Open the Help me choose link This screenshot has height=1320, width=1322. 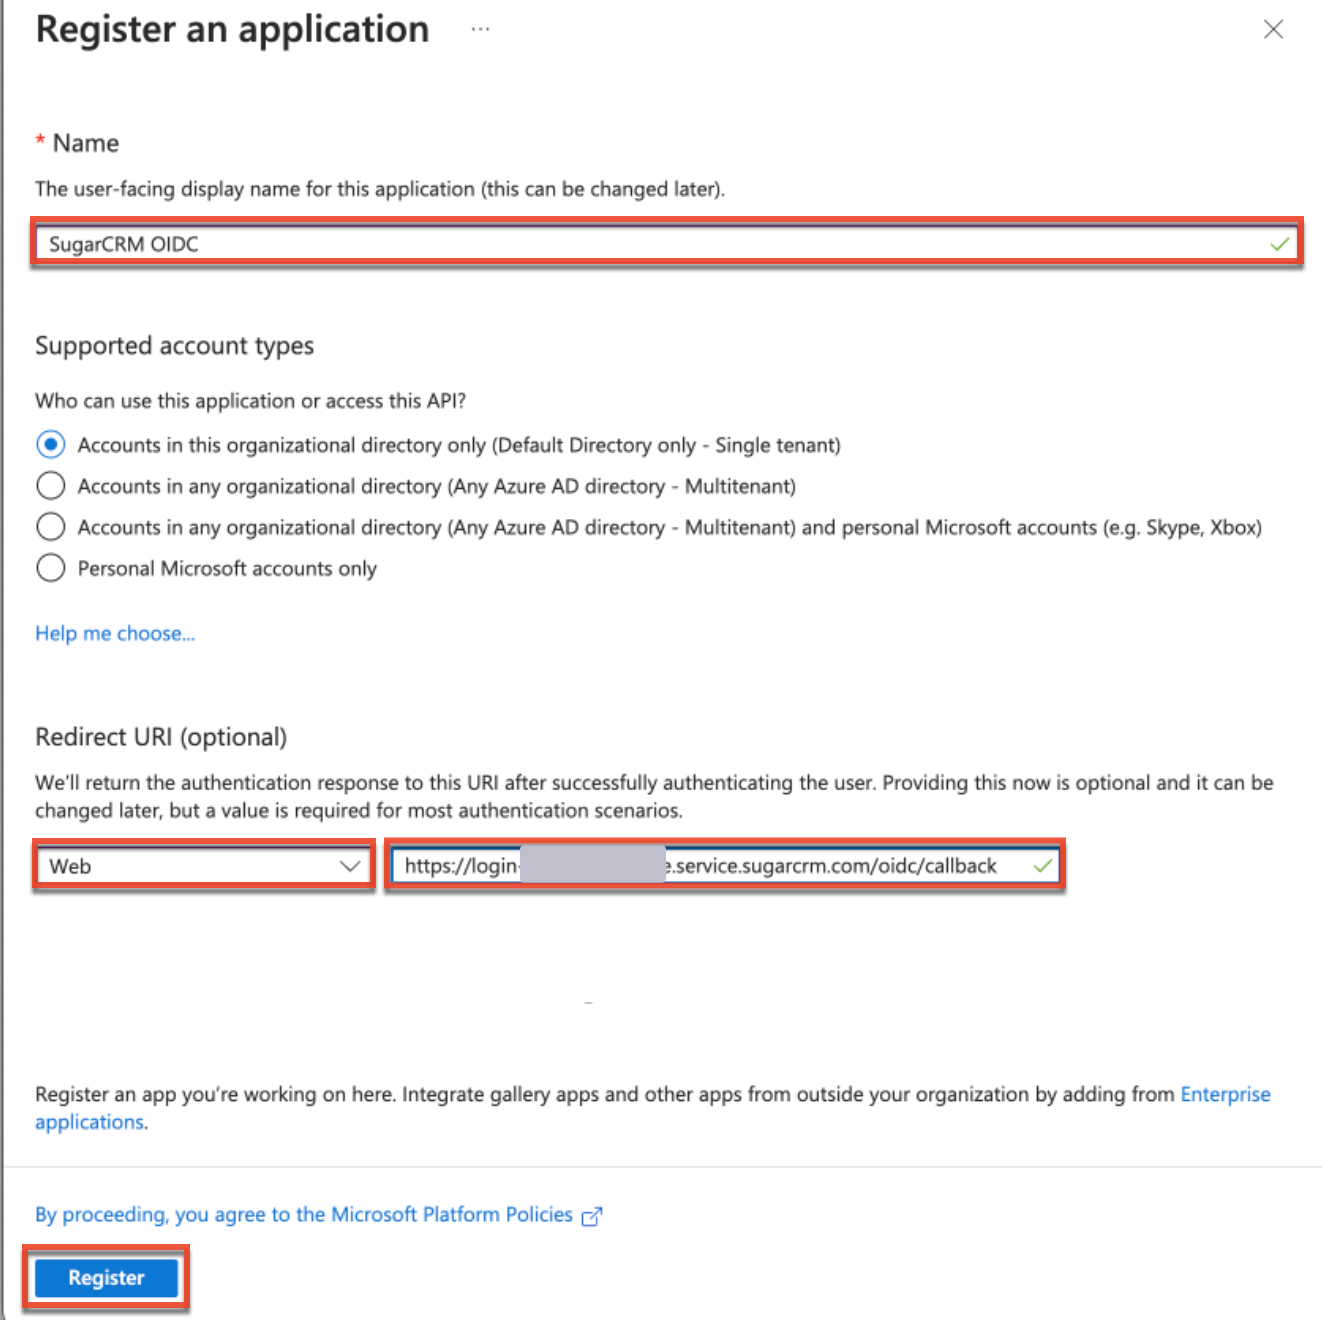click(x=114, y=632)
